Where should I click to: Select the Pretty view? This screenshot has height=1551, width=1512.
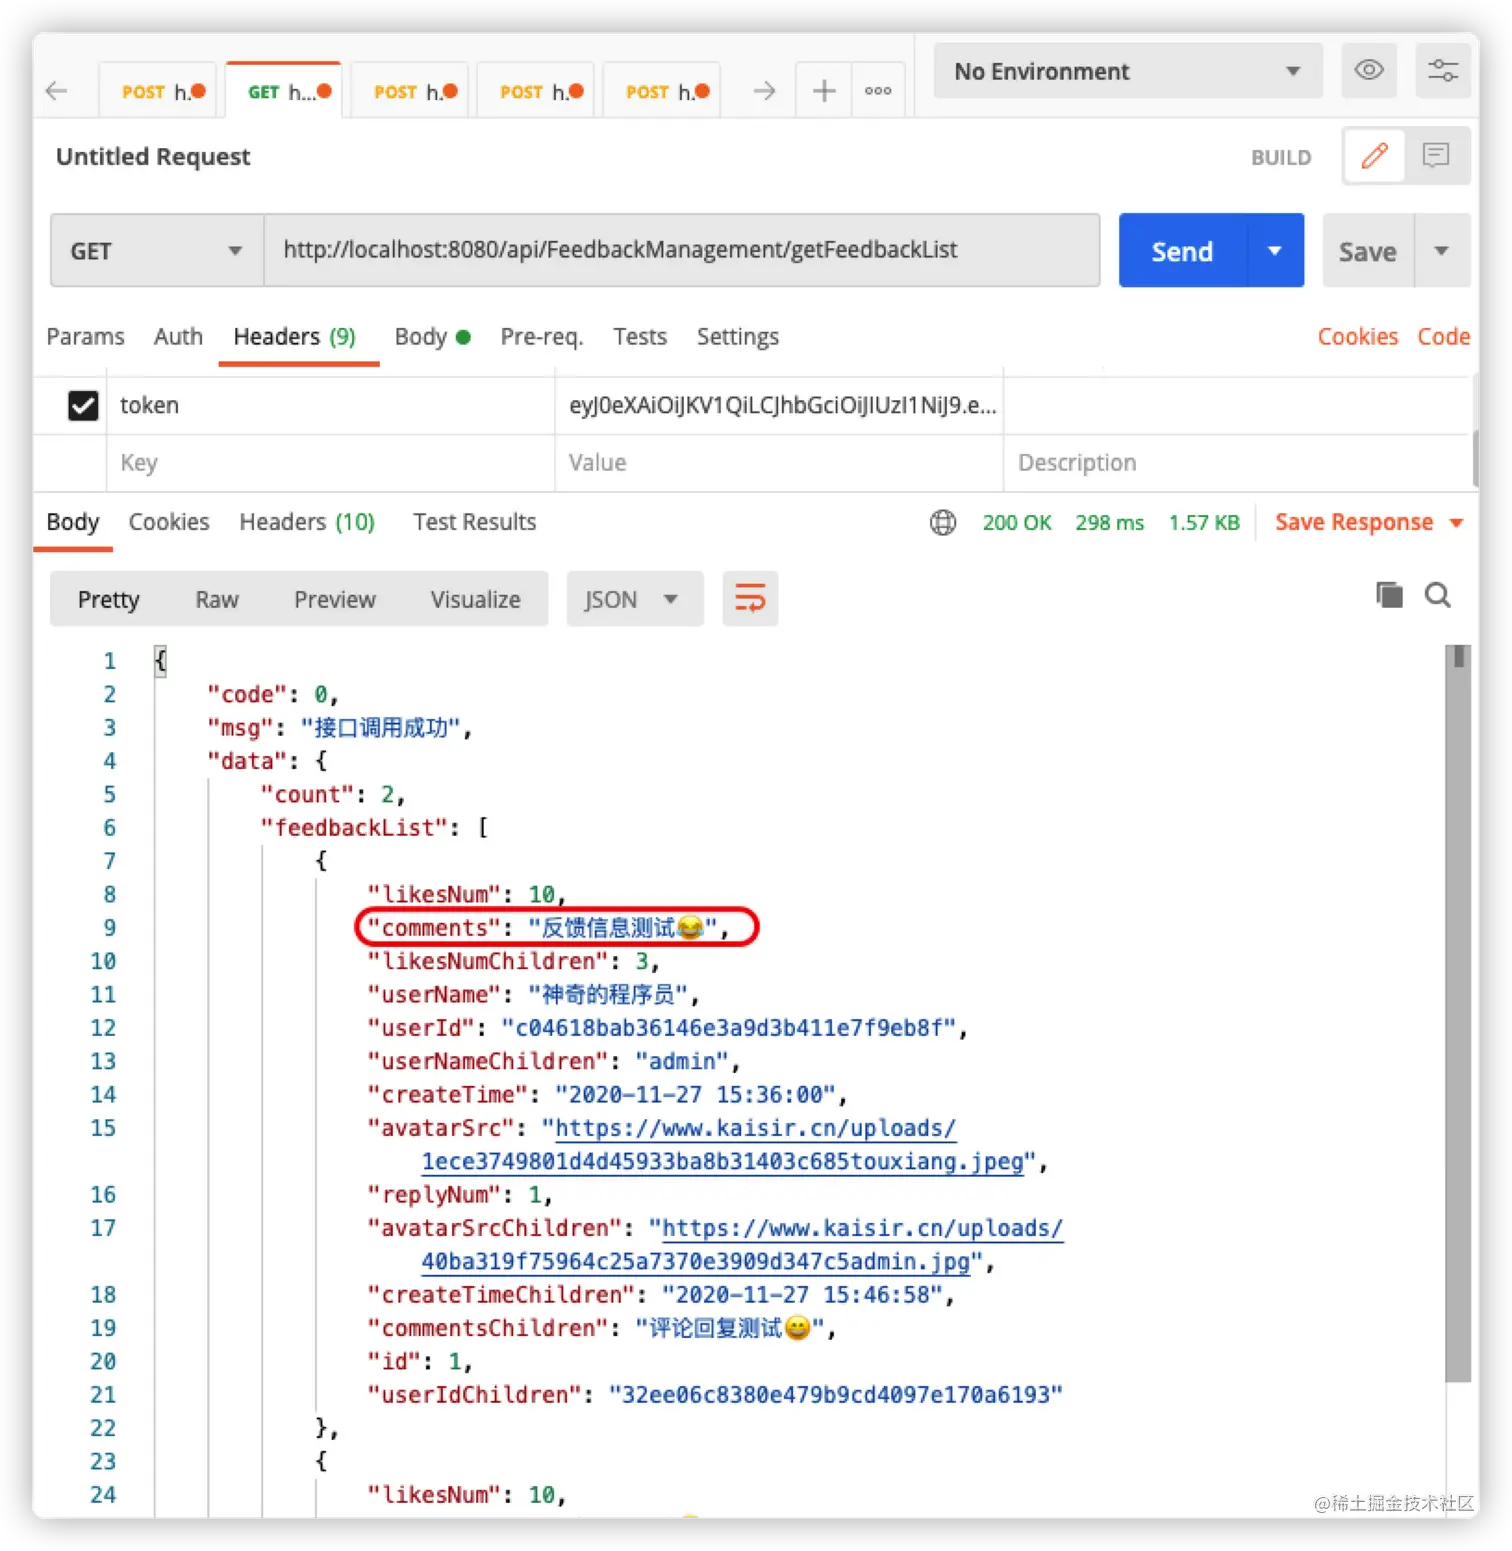[109, 599]
